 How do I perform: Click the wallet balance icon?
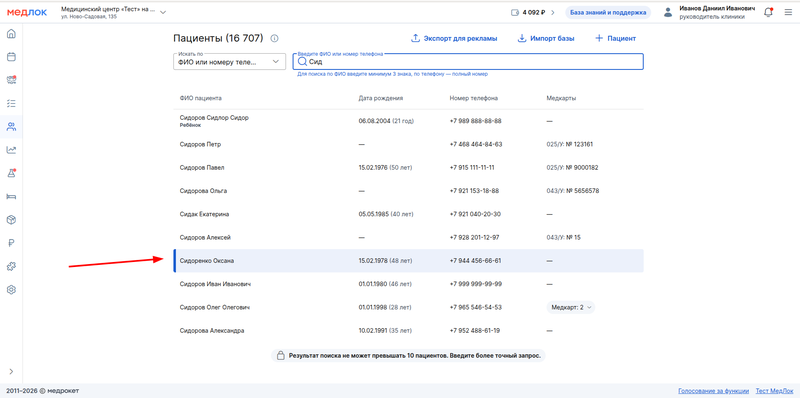click(x=515, y=13)
